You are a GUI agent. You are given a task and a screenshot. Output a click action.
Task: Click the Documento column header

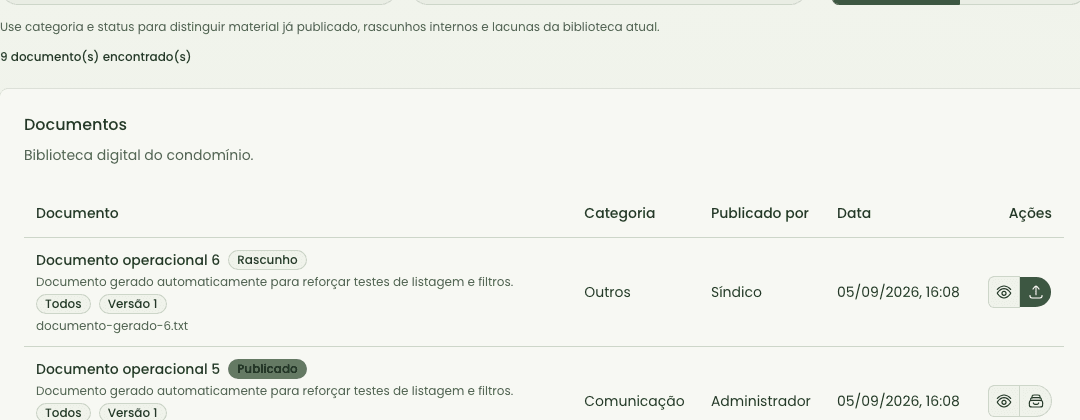tap(77, 213)
